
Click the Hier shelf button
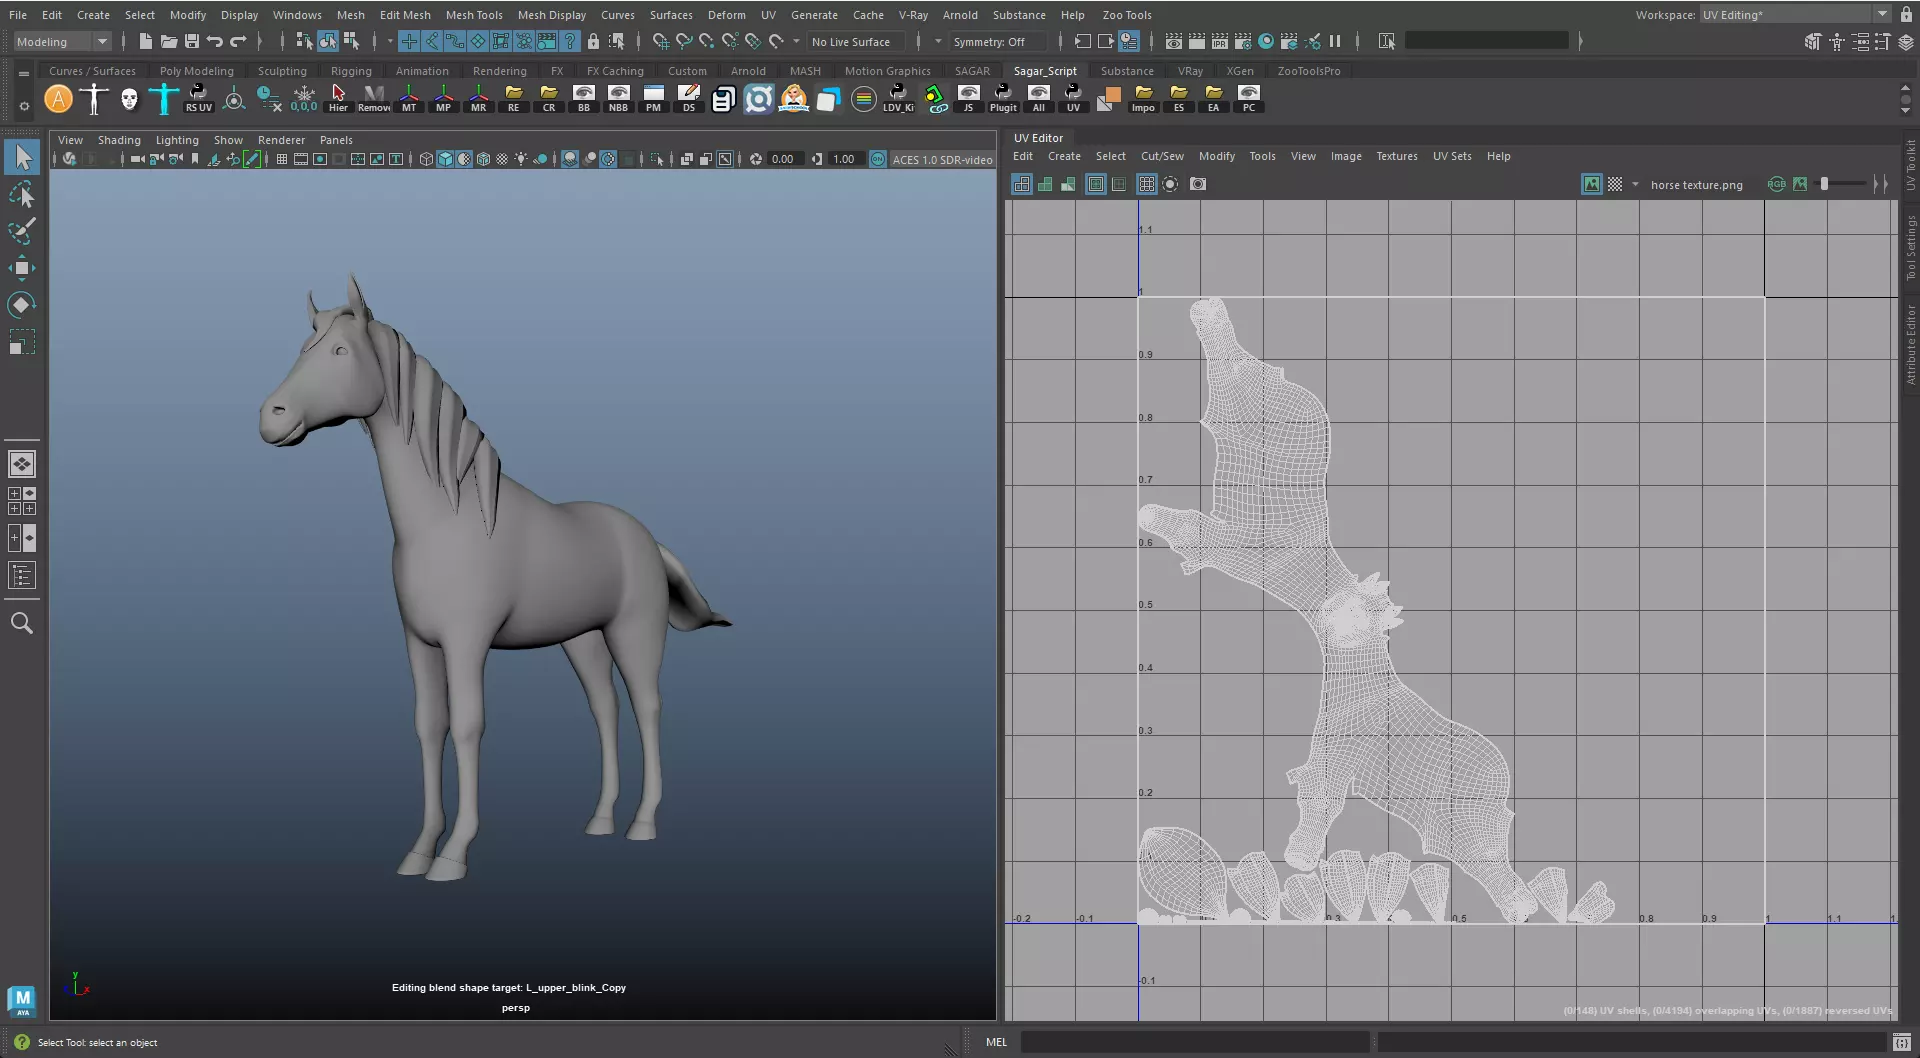click(x=338, y=98)
